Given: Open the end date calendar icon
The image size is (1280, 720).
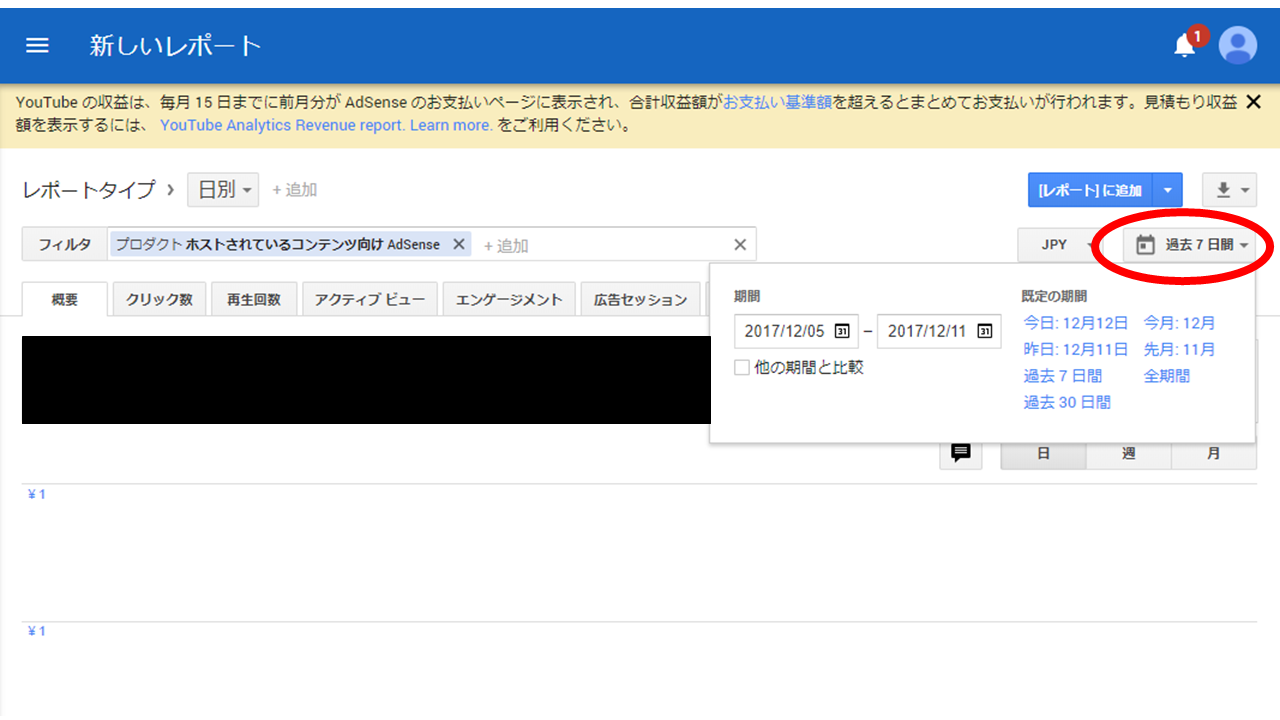Looking at the screenshot, I should 985,331.
